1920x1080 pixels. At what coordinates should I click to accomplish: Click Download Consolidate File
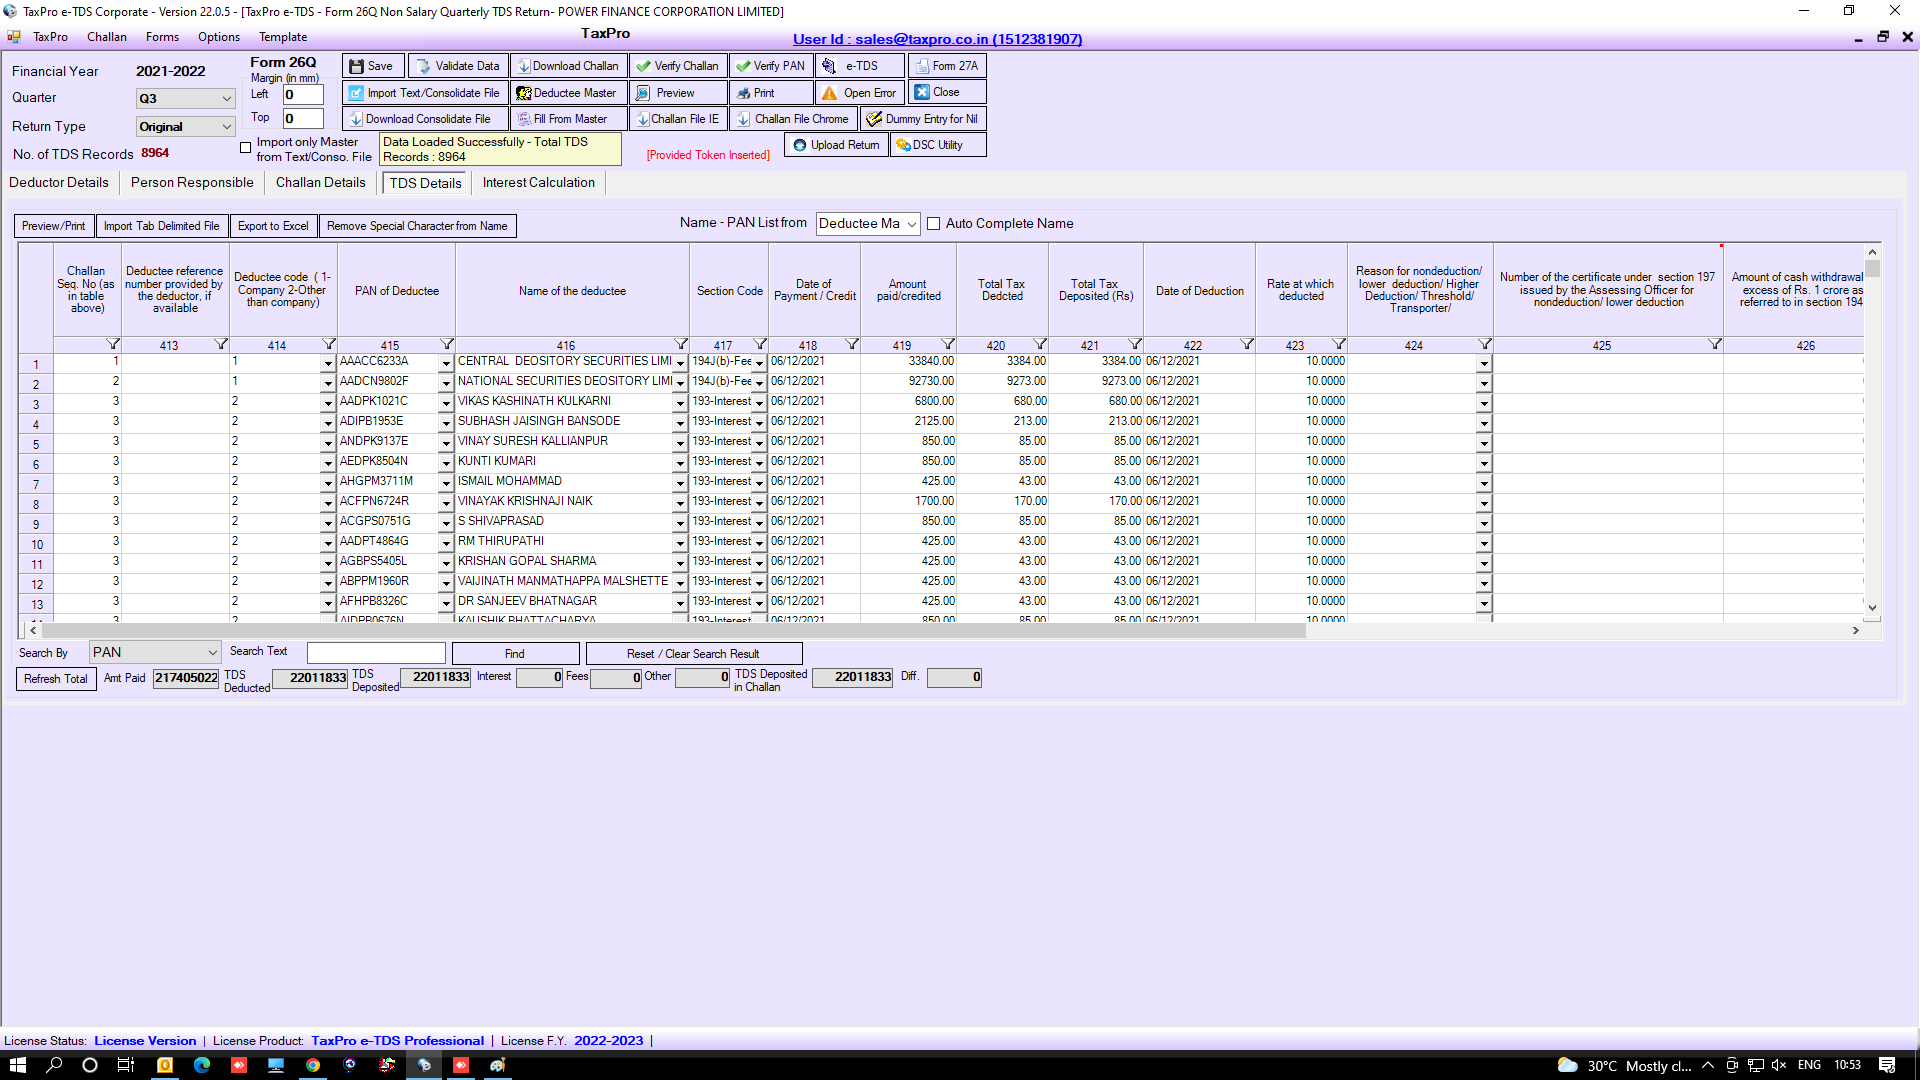[x=424, y=119]
